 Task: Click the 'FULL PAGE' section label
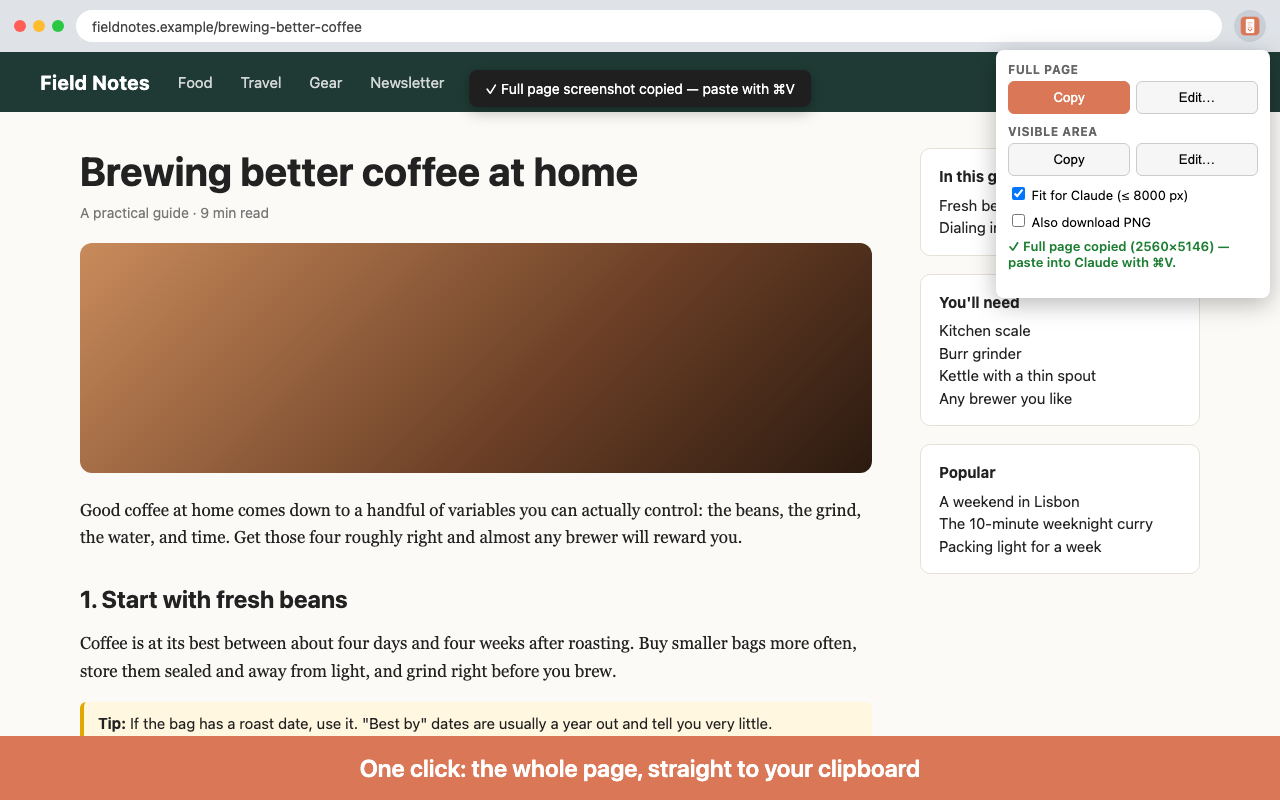(x=1043, y=70)
